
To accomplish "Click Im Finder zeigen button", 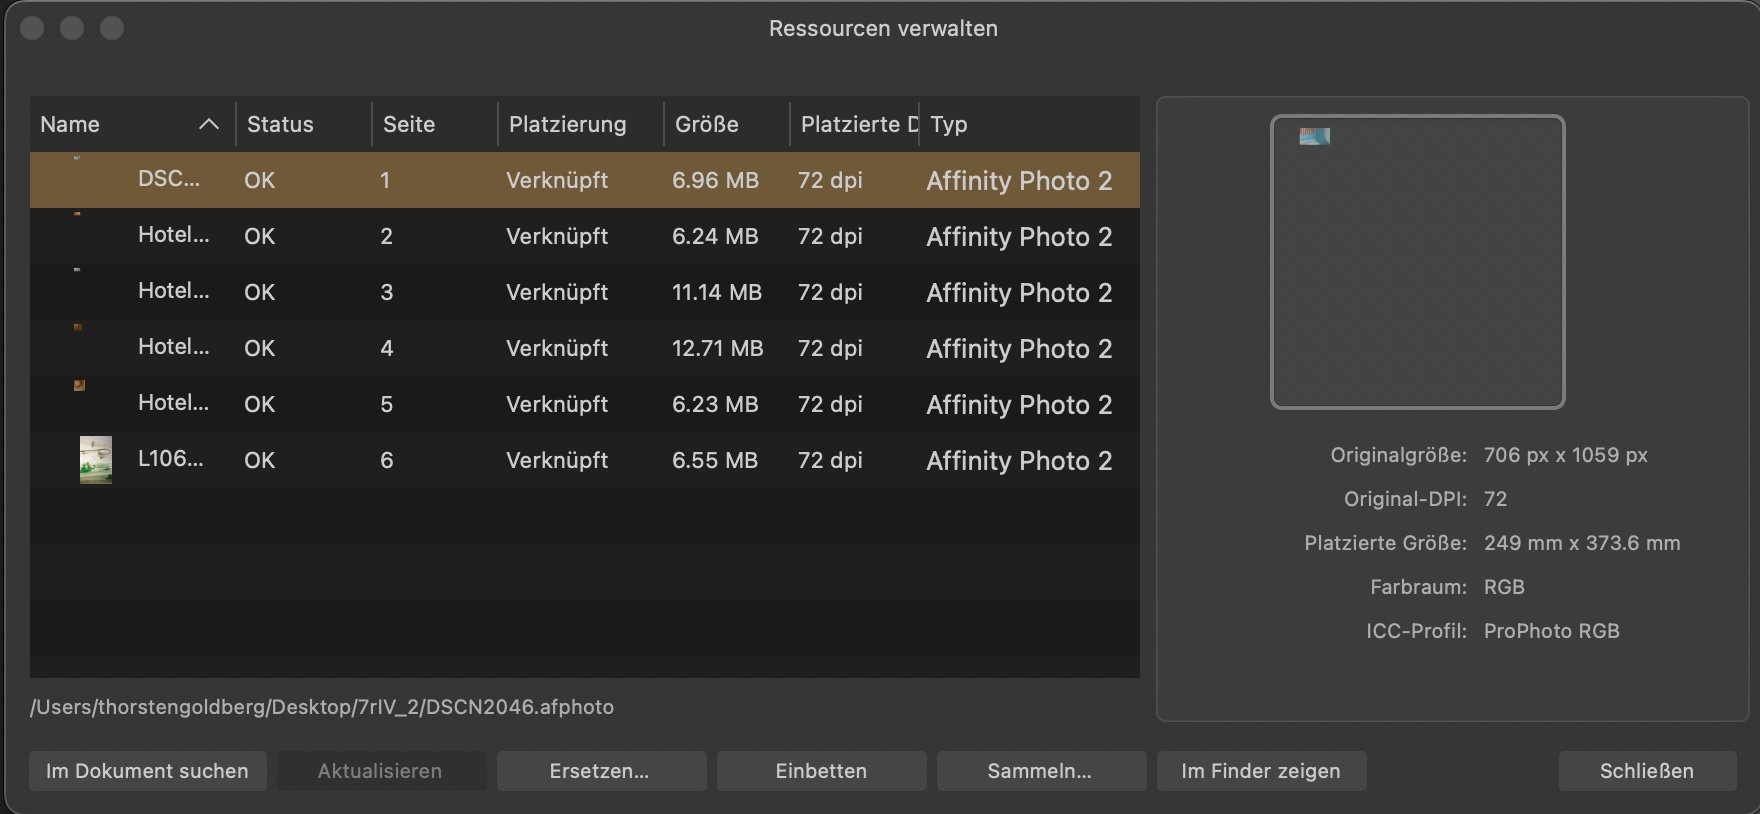I will pos(1261,771).
